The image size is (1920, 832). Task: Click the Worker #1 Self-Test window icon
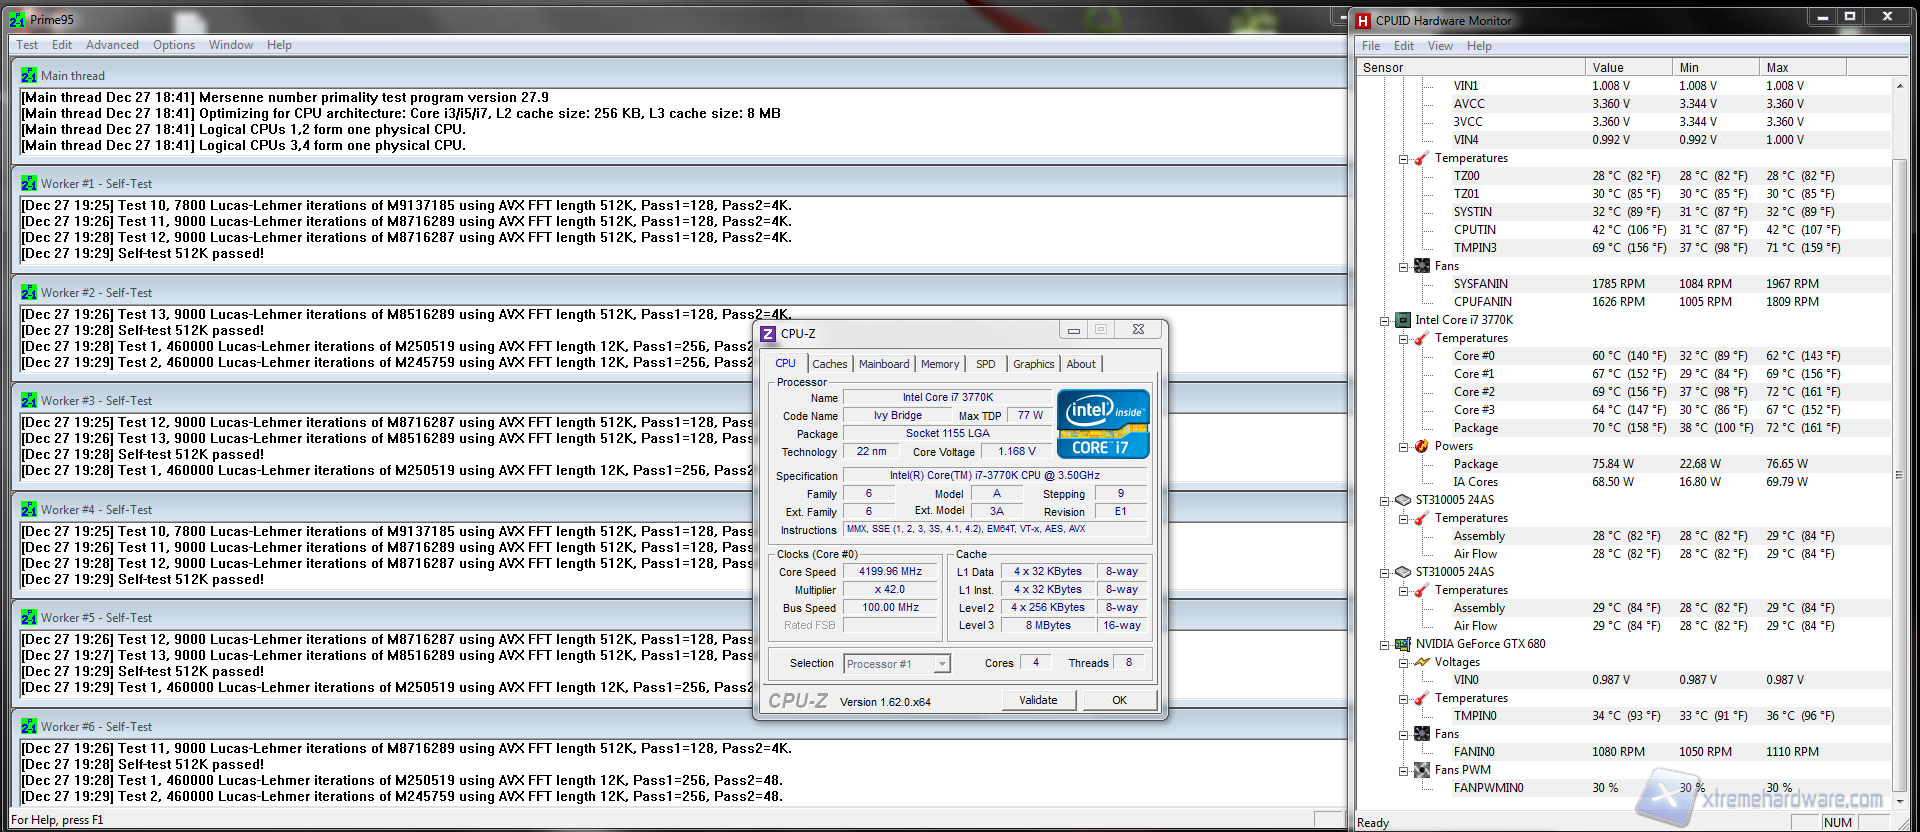coord(29,184)
